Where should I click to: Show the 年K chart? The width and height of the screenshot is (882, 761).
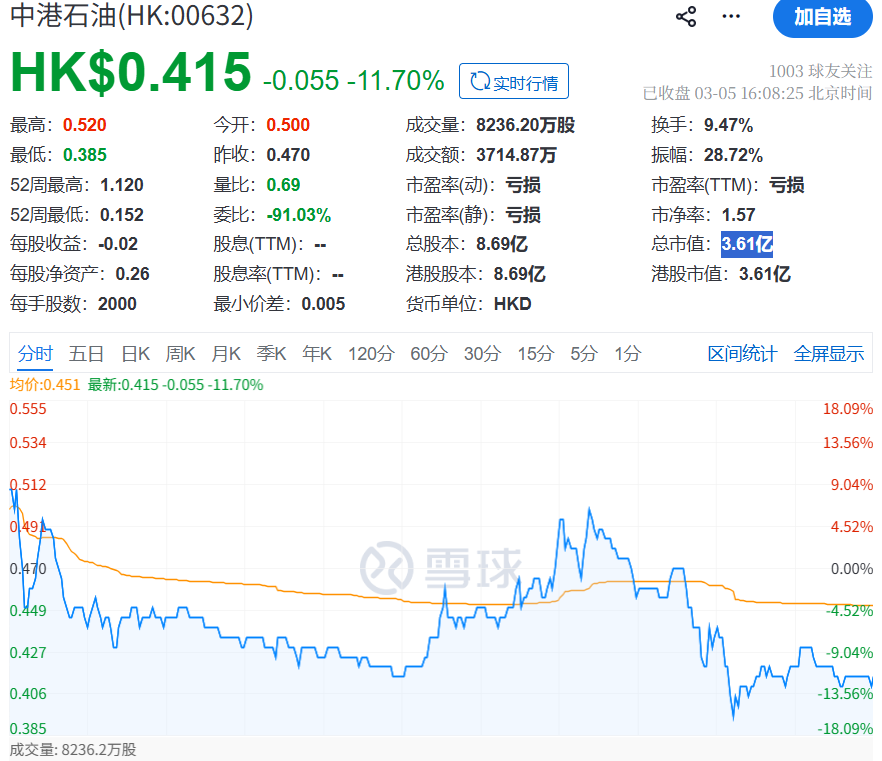(x=317, y=353)
